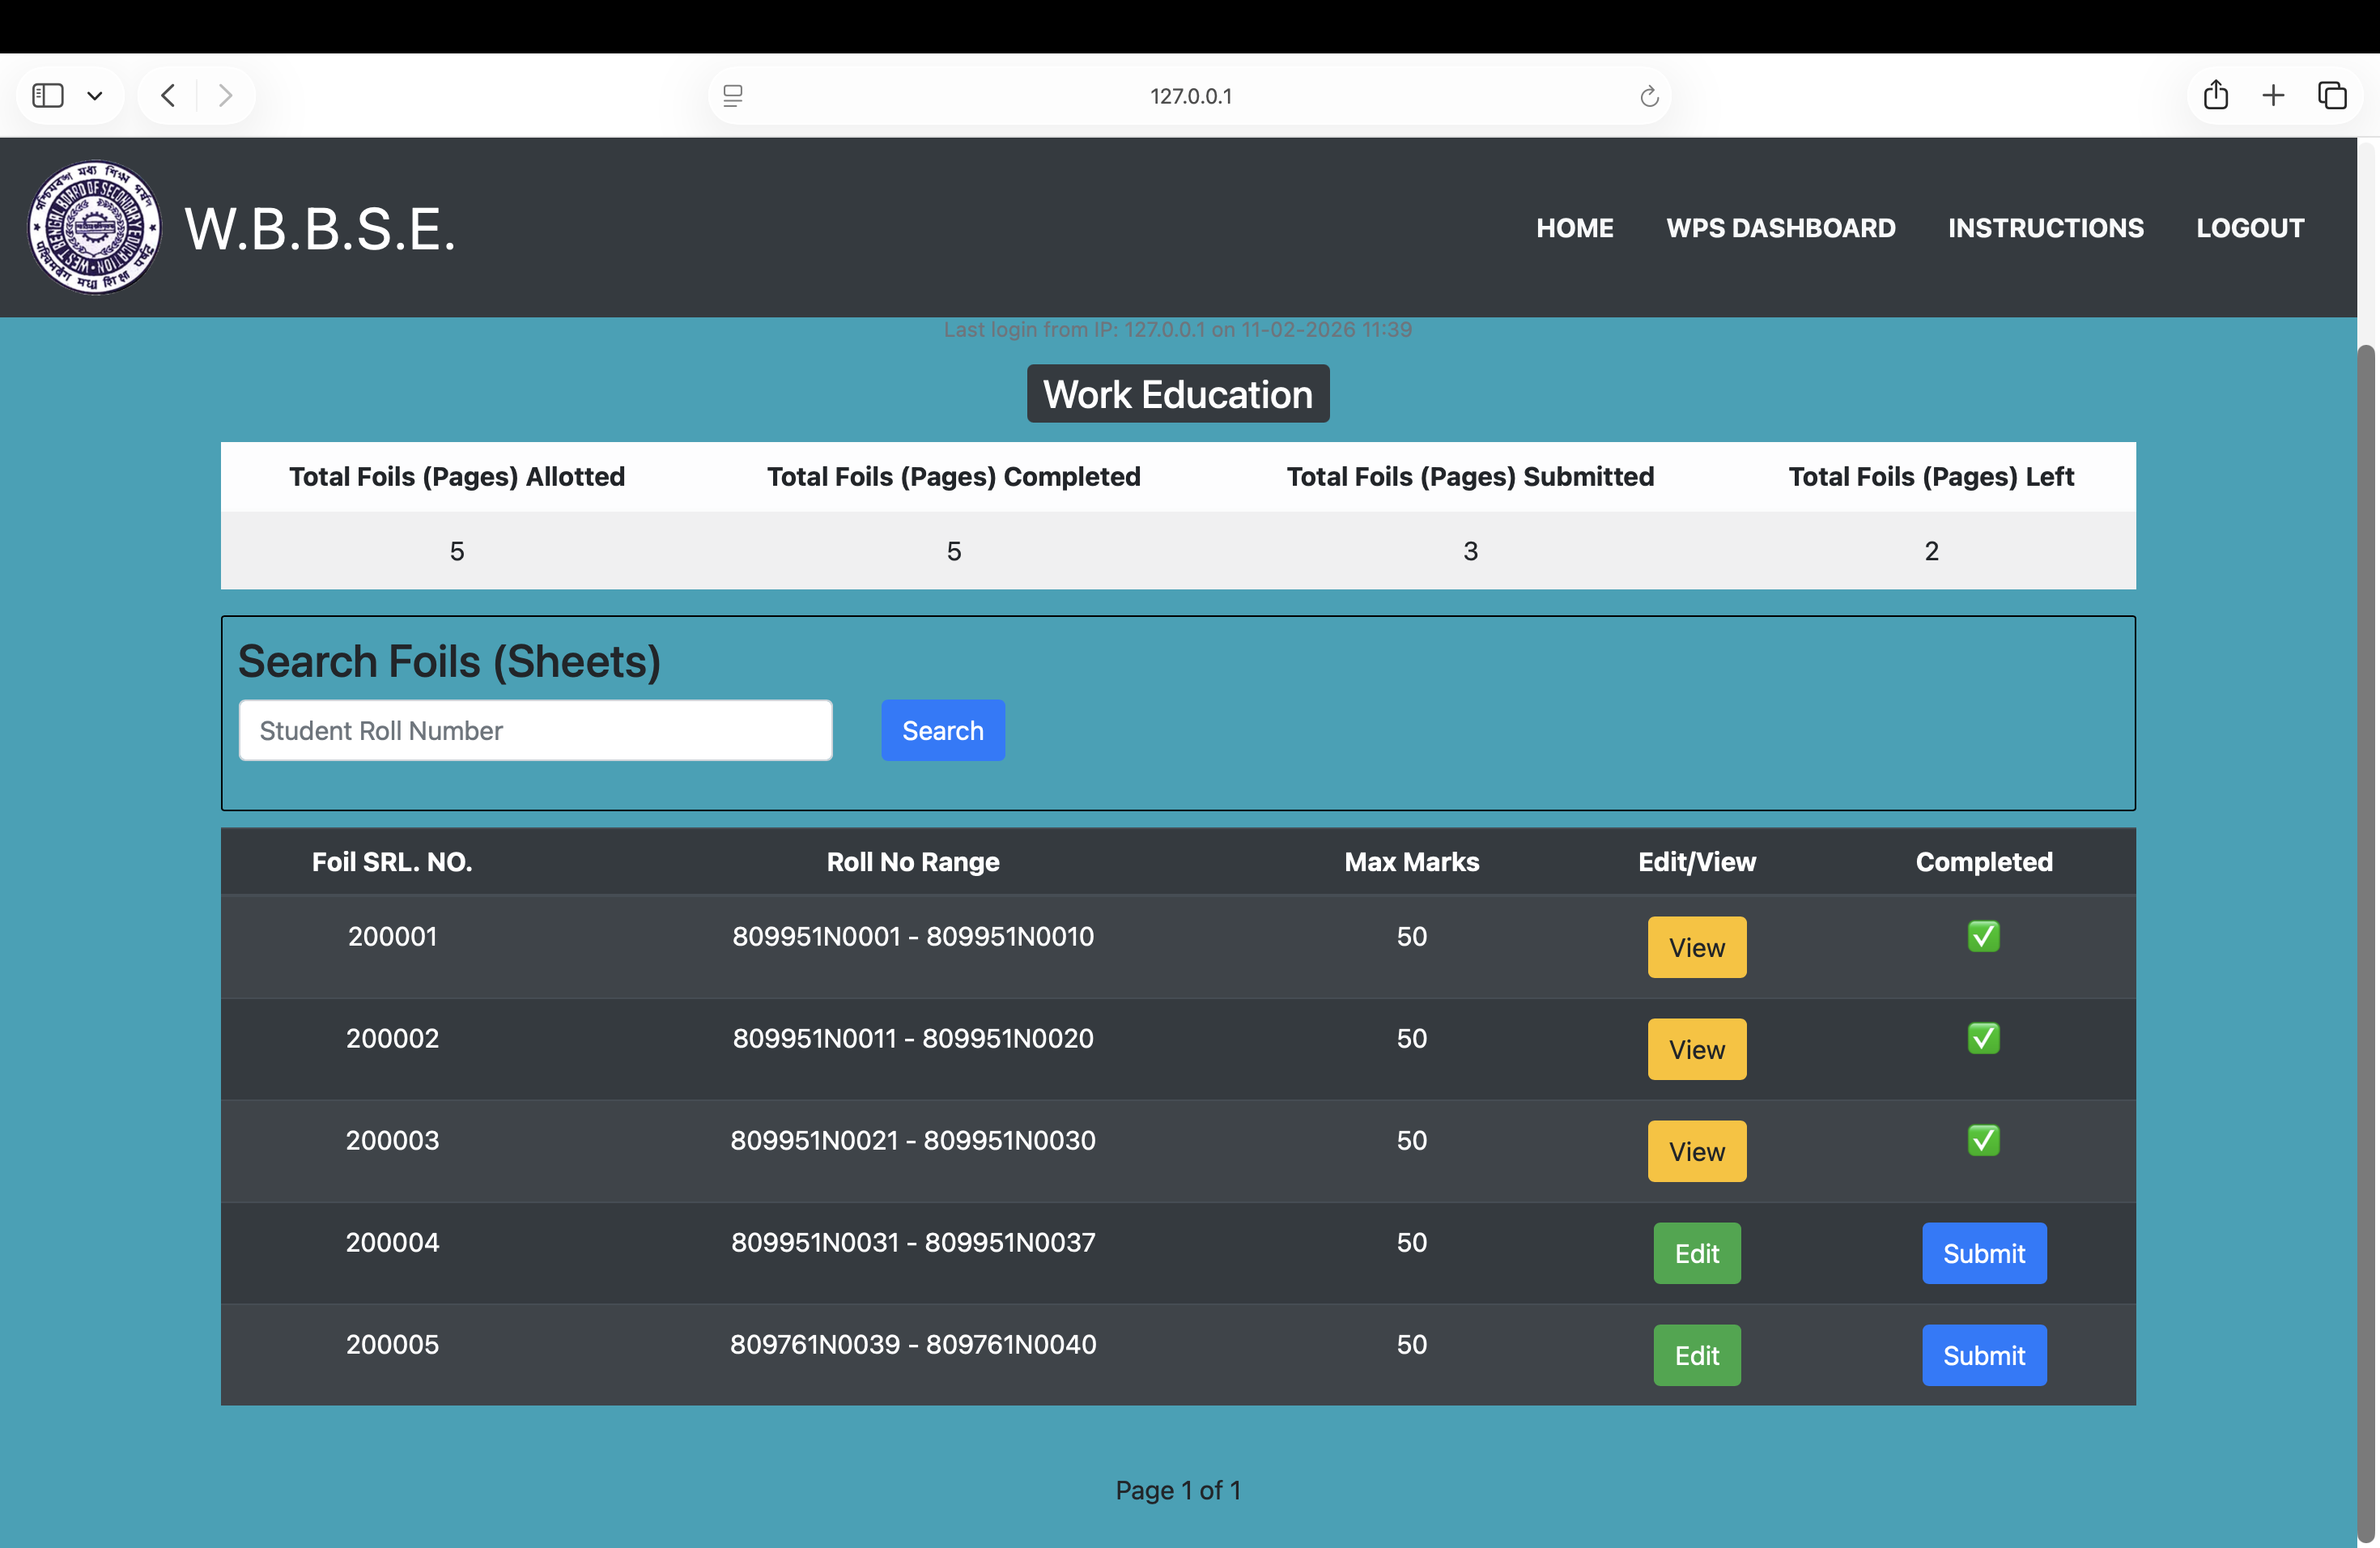Open the Share icon in toolbar
The height and width of the screenshot is (1548, 2380).
(2215, 96)
